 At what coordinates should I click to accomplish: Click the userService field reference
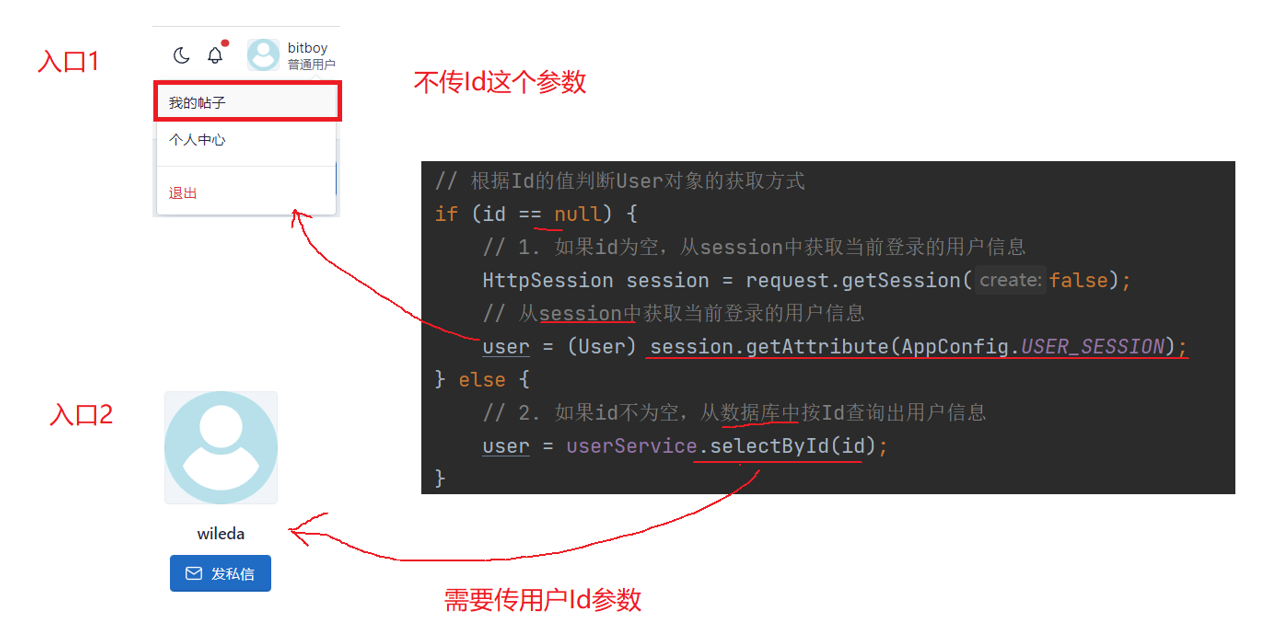click(x=631, y=445)
